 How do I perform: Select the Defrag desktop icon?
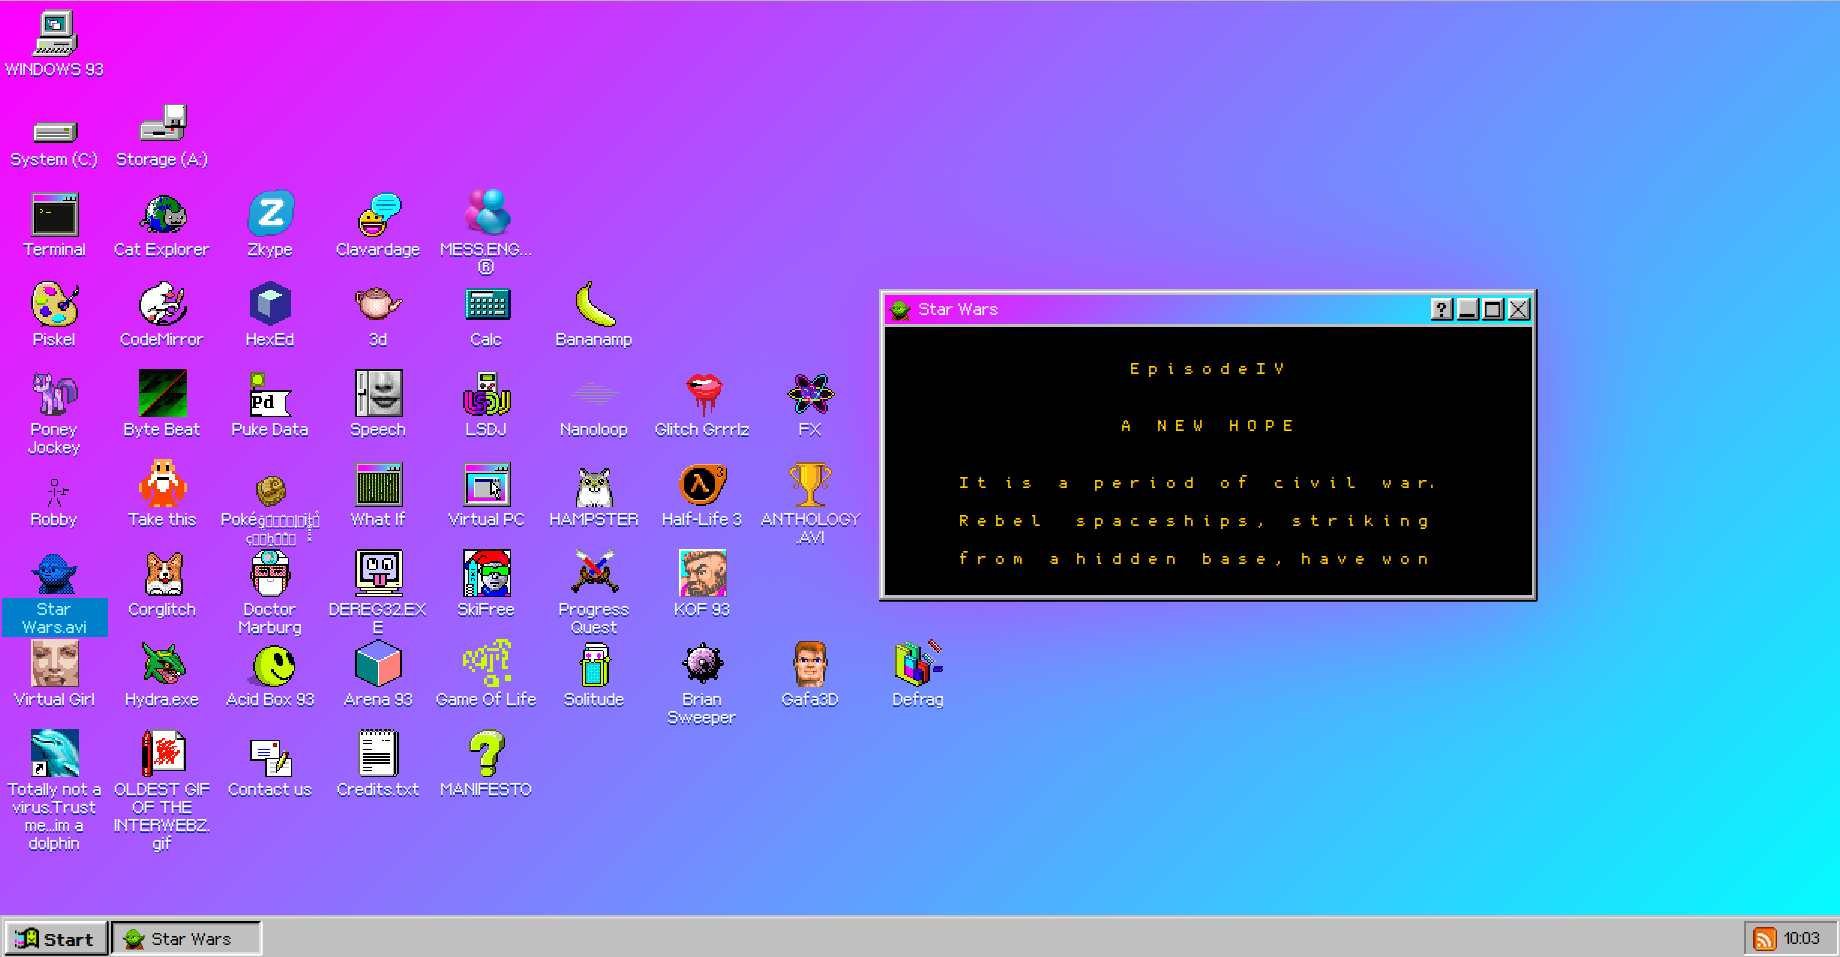[x=918, y=666]
